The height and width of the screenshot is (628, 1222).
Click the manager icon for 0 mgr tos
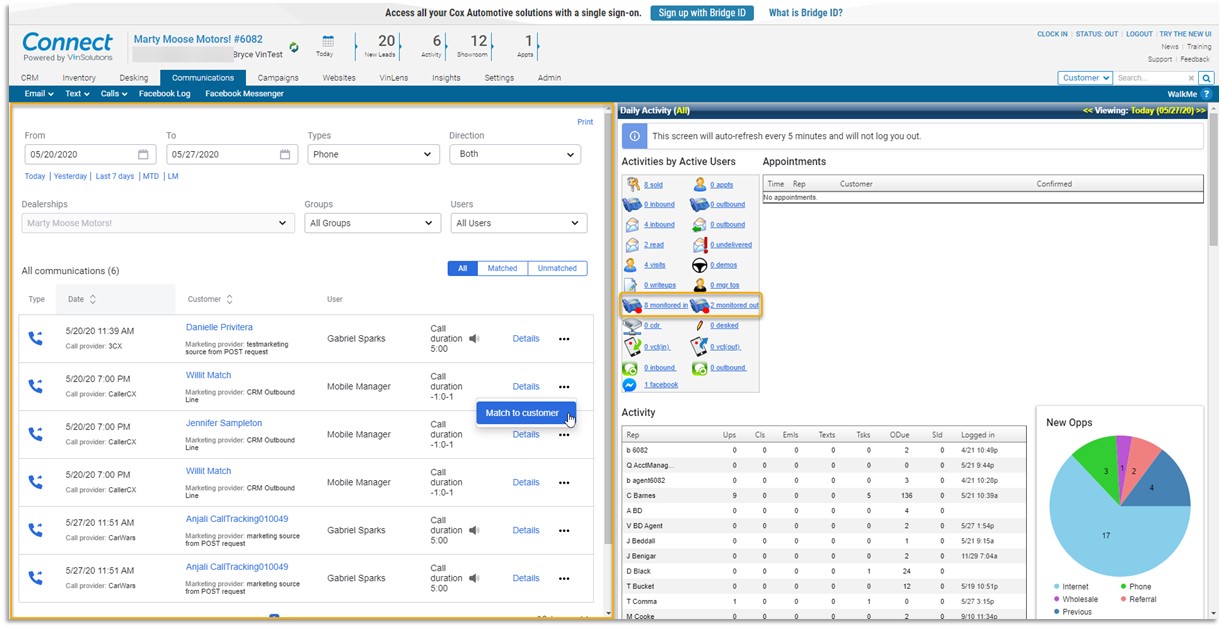tap(700, 285)
